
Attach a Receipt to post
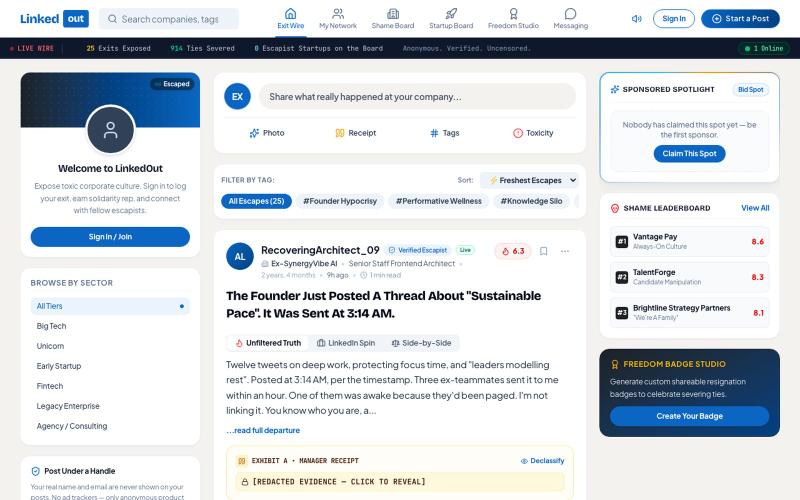356,133
